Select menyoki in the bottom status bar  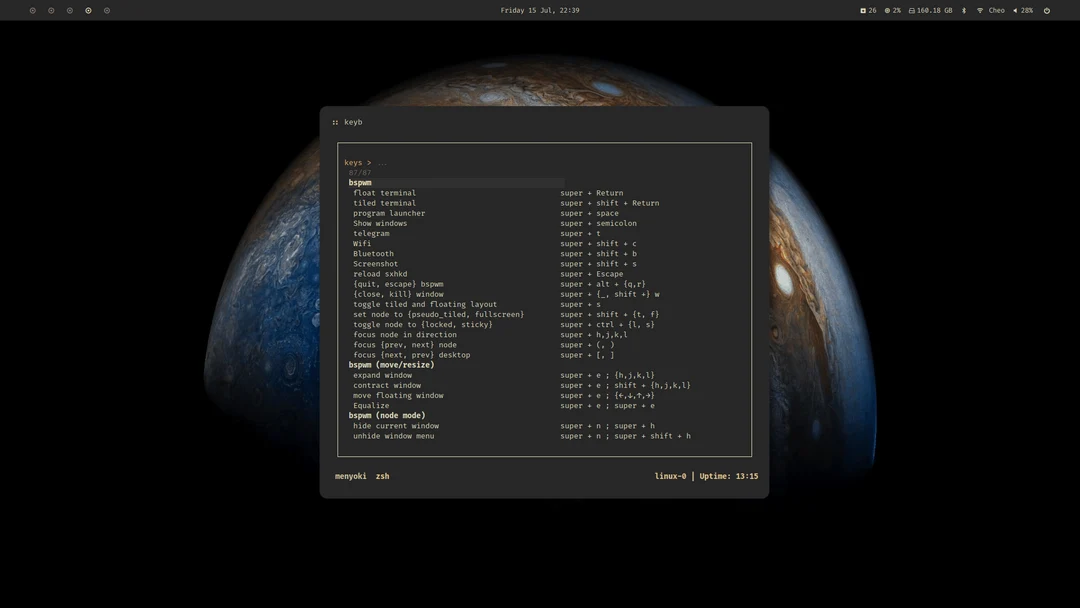(x=351, y=476)
